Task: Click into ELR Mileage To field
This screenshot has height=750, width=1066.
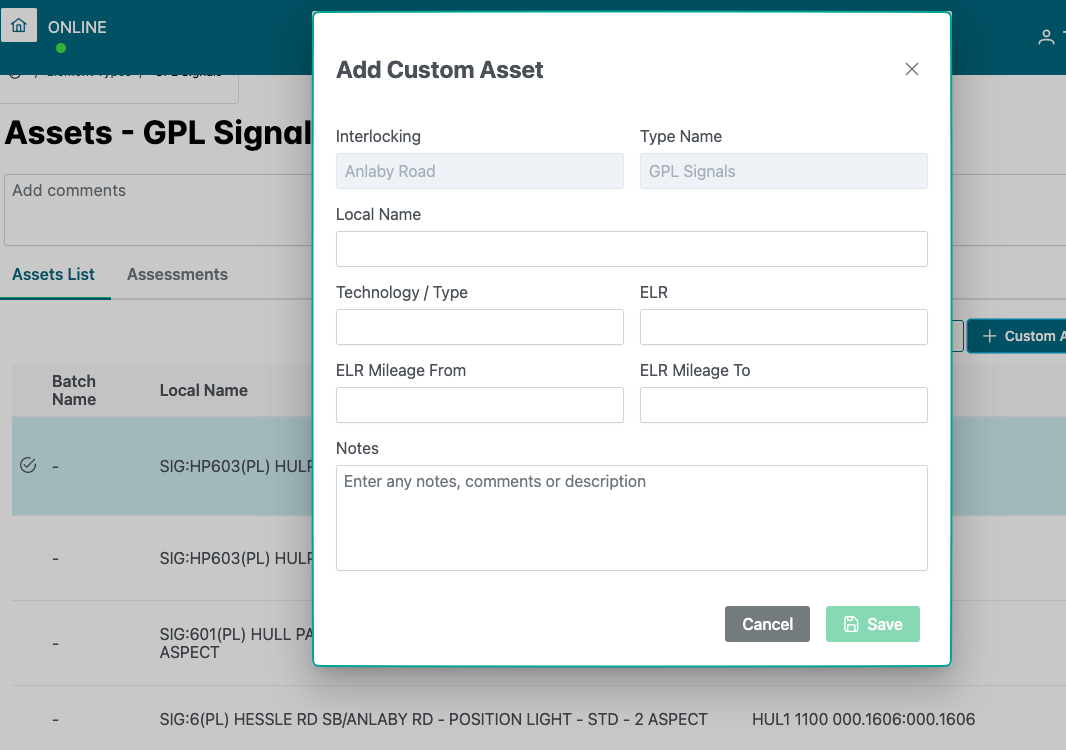Action: [x=783, y=405]
